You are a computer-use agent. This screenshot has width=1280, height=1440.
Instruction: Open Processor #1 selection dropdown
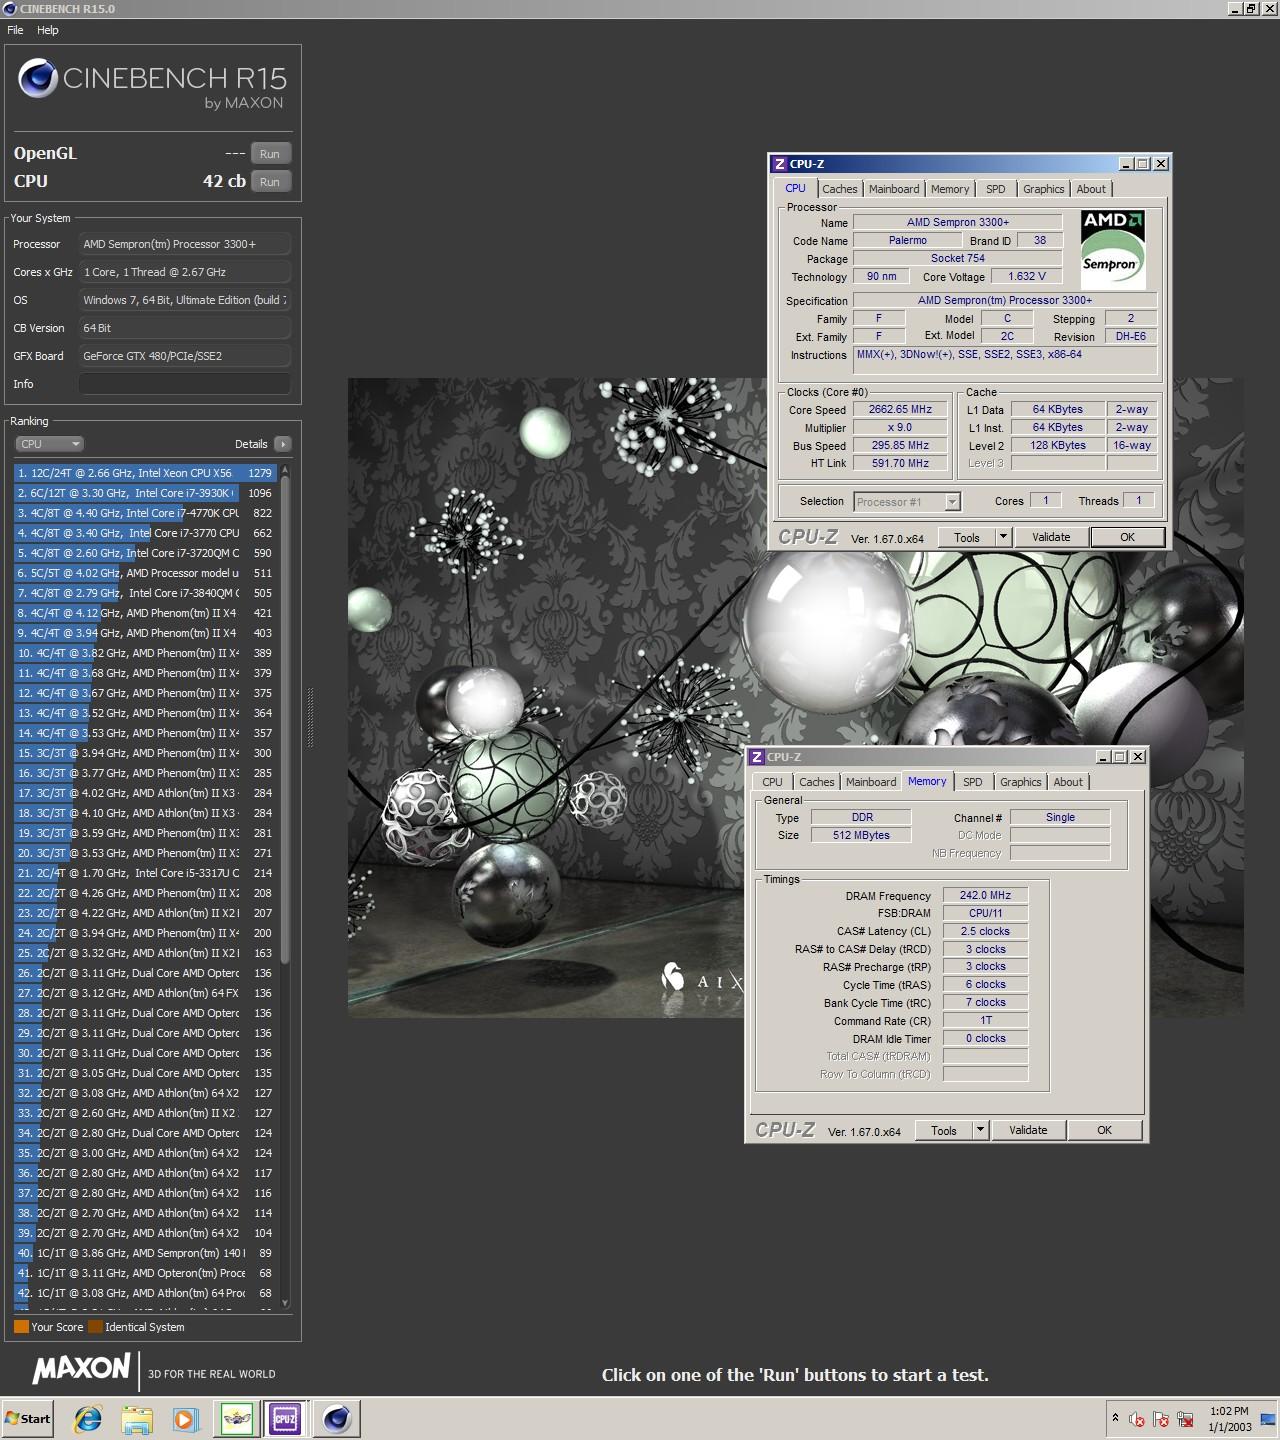pos(907,502)
